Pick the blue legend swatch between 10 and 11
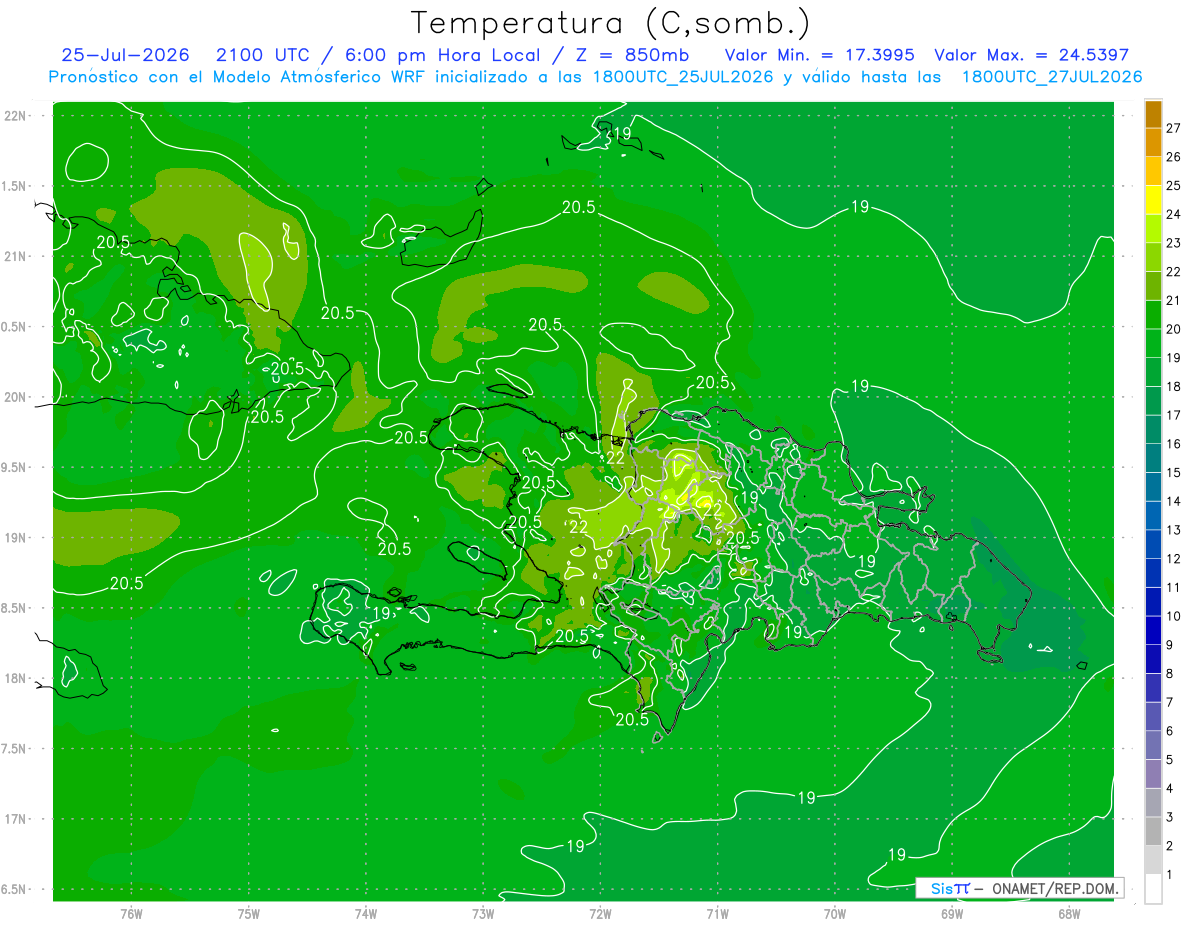The image size is (1200, 927). (1153, 602)
